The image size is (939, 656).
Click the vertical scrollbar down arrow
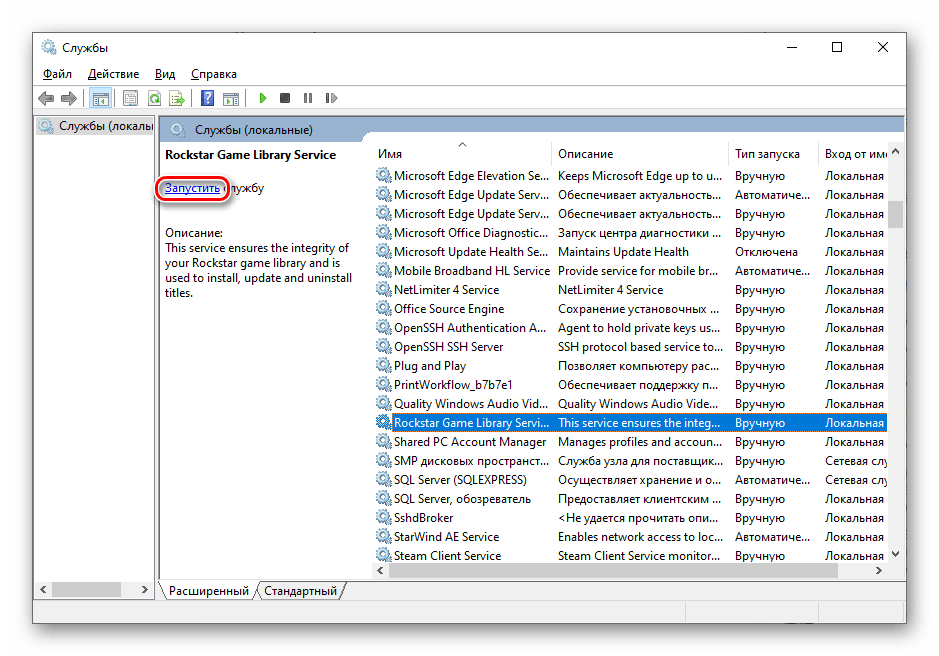895,553
